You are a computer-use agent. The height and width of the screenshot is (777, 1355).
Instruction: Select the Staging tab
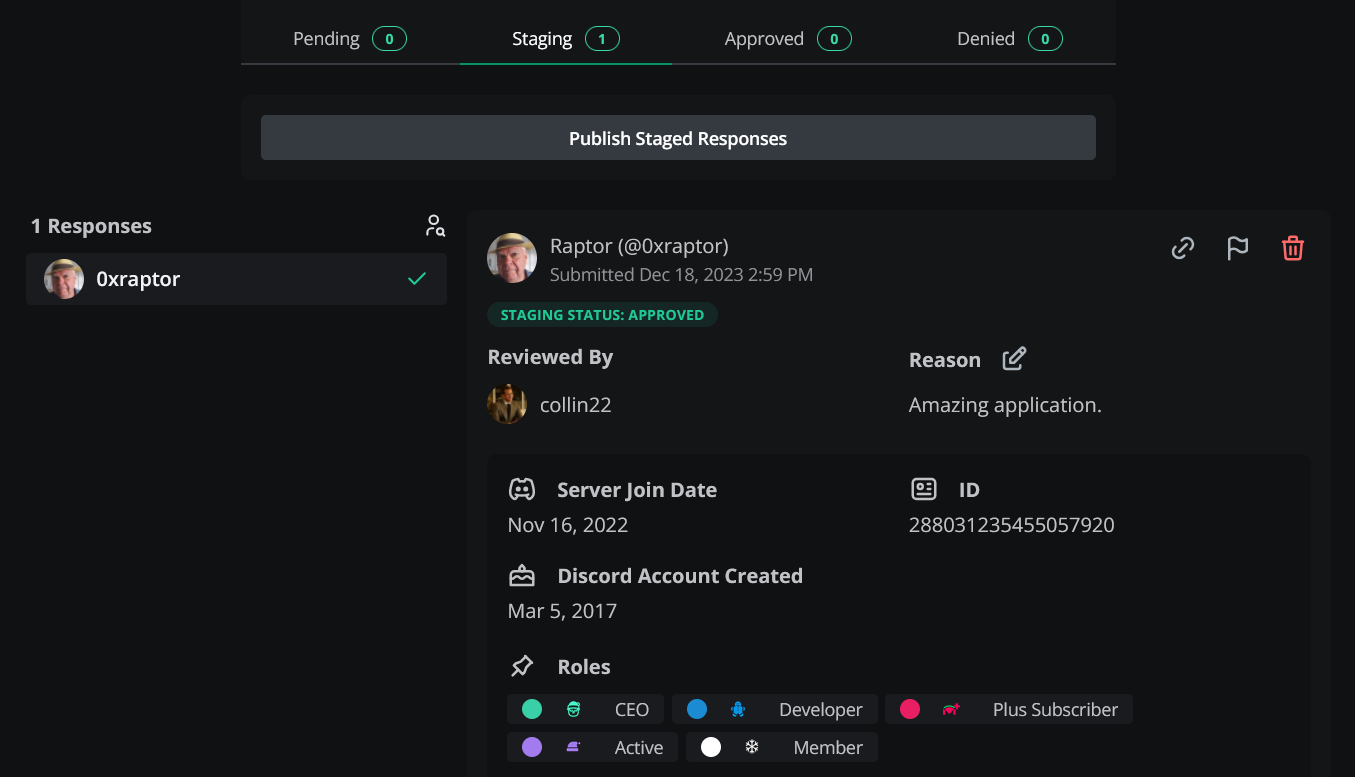[x=565, y=39]
